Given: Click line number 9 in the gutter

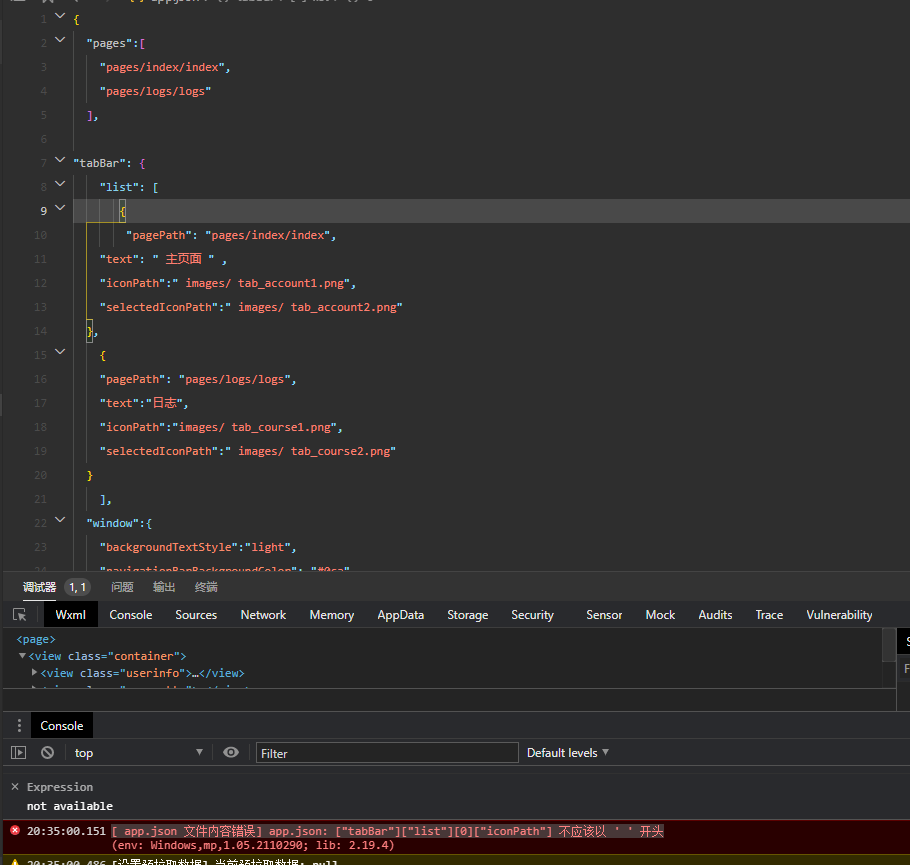Looking at the screenshot, I should point(44,211).
